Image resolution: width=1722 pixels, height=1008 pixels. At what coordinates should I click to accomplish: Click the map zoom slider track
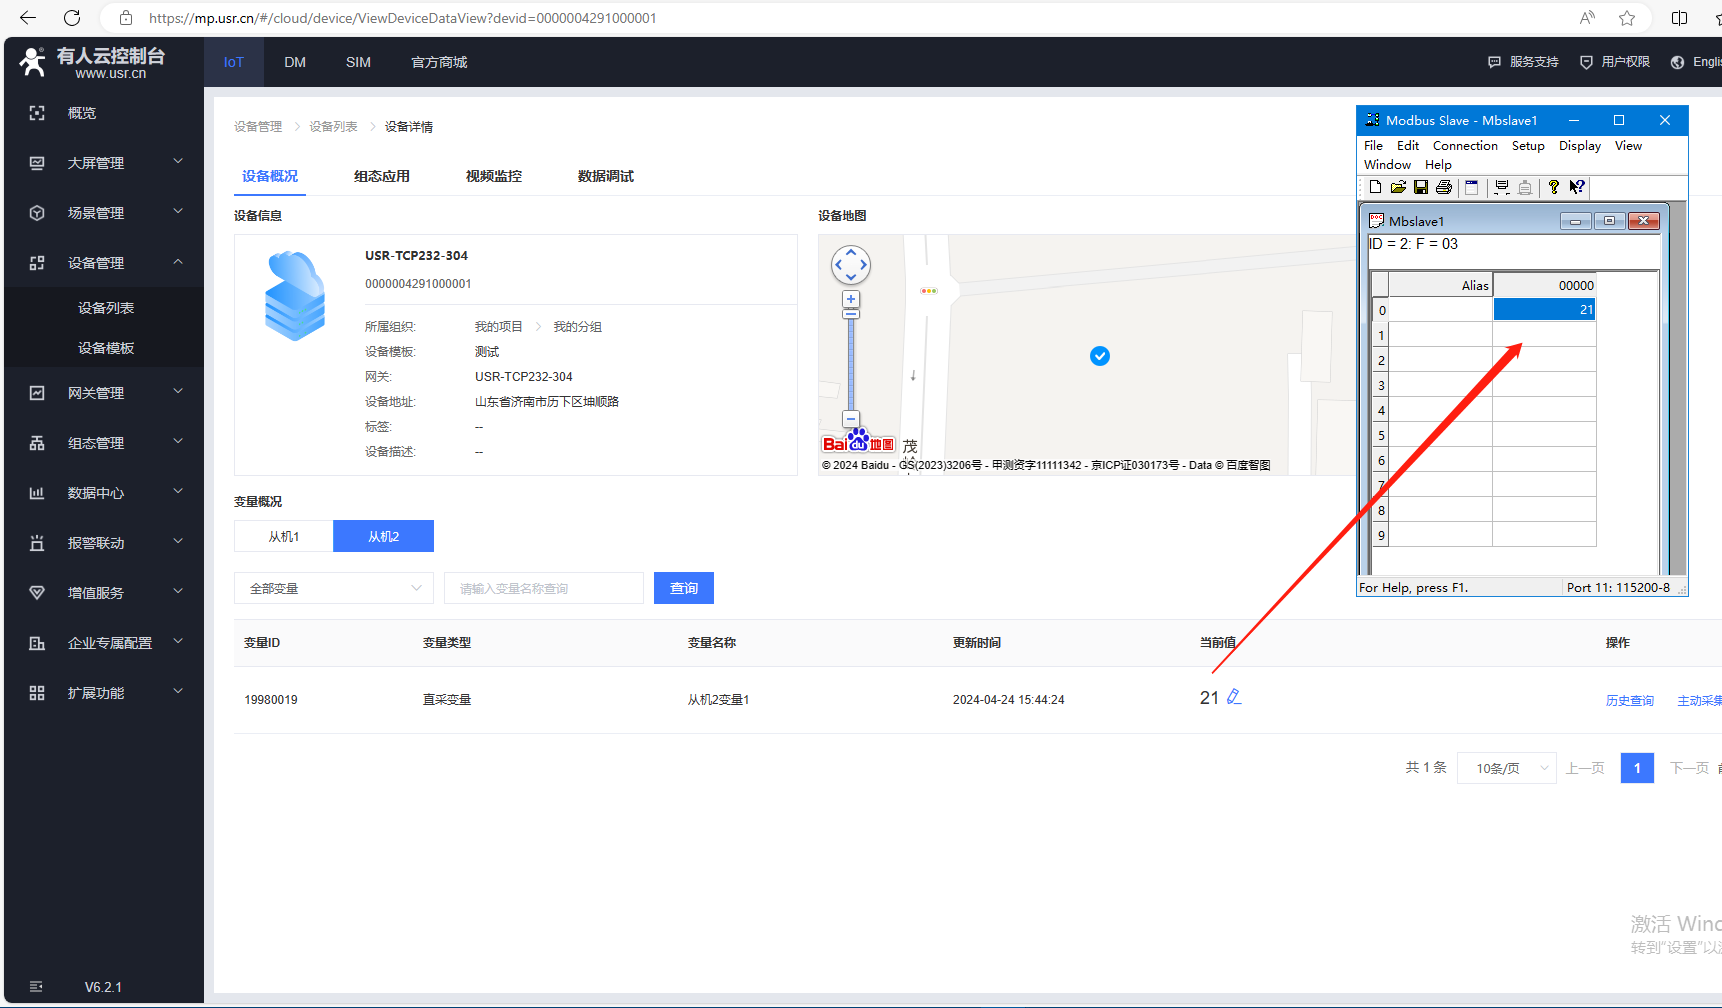[851, 365]
